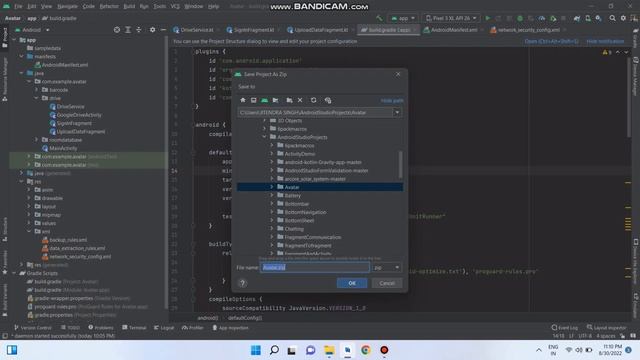Hide the Project panel minus icon
The width and height of the screenshot is (640, 360).
pyautogui.click(x=163, y=30)
